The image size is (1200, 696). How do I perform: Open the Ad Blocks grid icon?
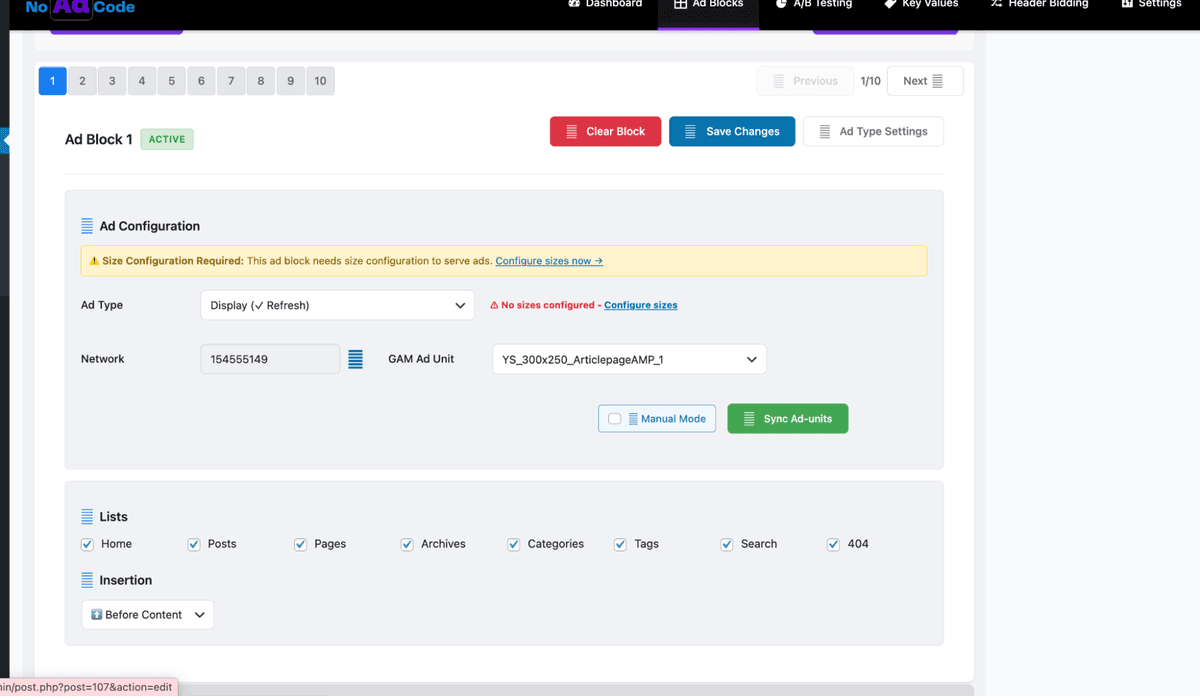679,4
